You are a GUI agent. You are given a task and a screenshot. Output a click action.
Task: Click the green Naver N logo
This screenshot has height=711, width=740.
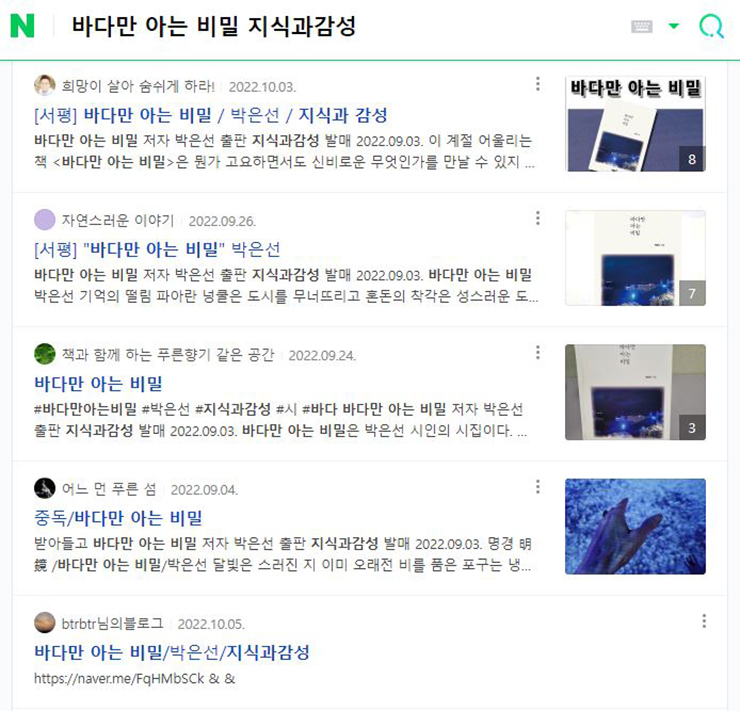22,25
